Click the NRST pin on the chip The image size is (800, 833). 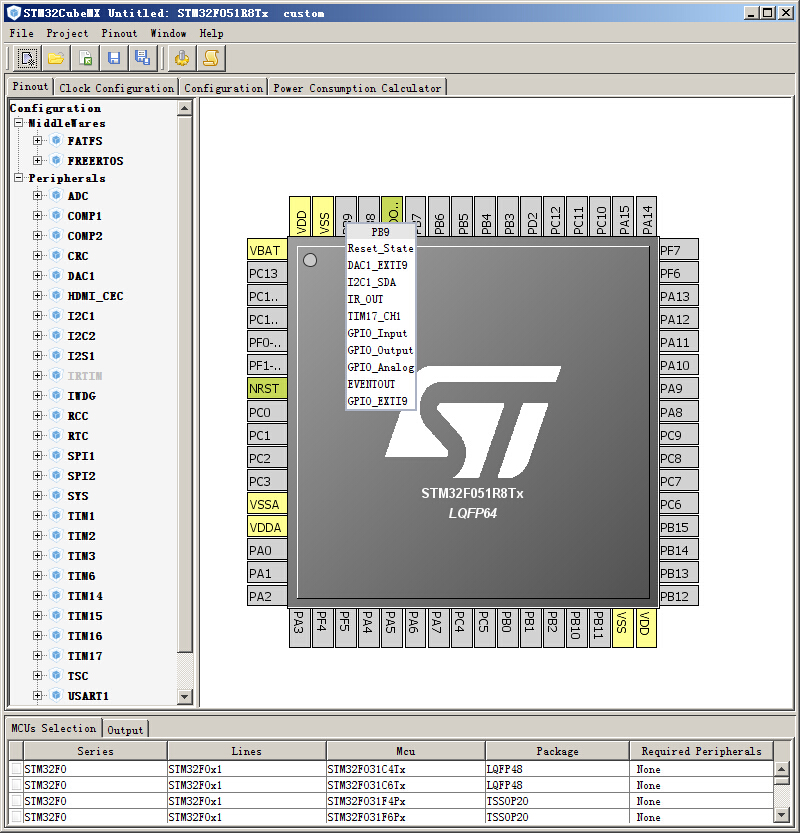tap(267, 388)
